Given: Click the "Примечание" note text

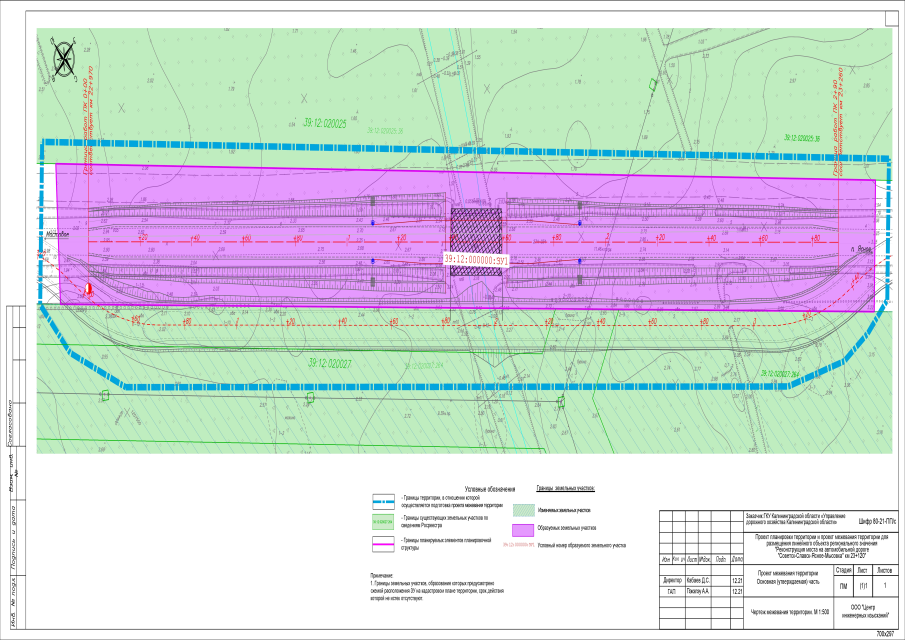Looking at the screenshot, I should 382,574.
